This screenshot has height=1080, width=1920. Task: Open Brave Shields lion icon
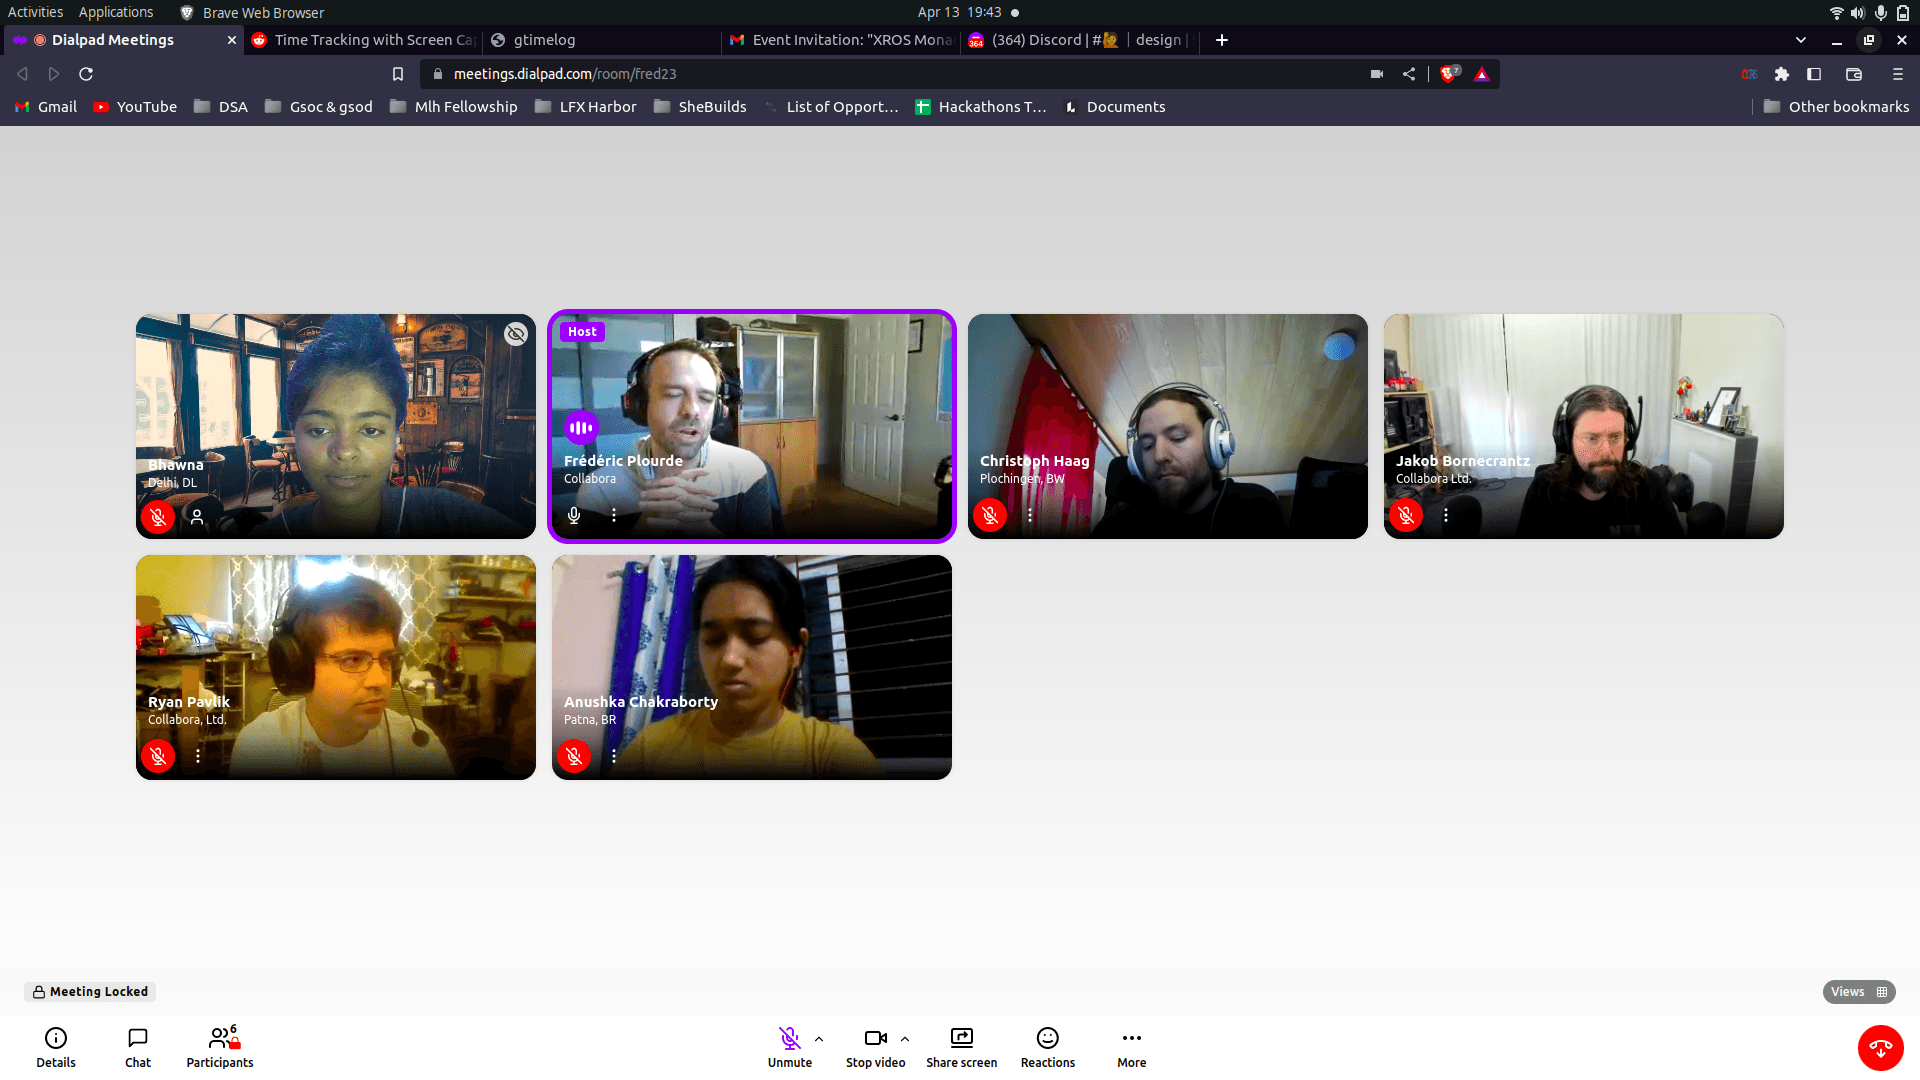pos(1449,74)
